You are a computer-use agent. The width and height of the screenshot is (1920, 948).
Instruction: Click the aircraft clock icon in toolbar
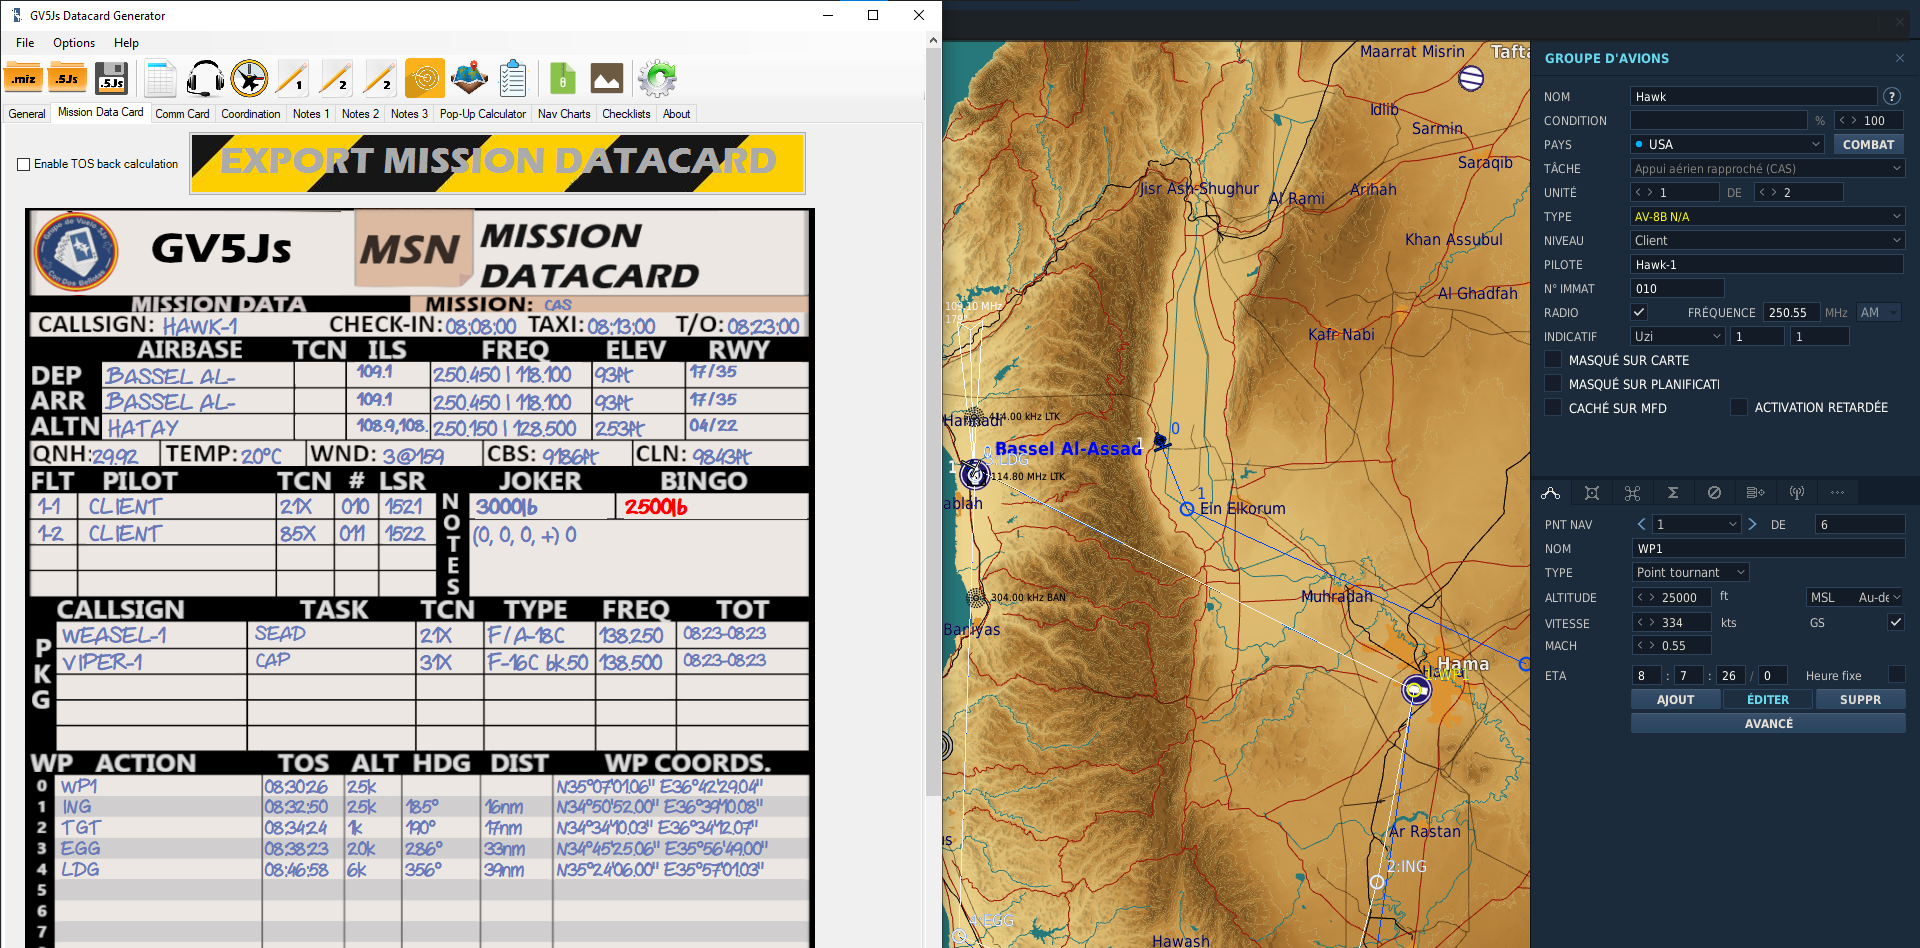249,78
